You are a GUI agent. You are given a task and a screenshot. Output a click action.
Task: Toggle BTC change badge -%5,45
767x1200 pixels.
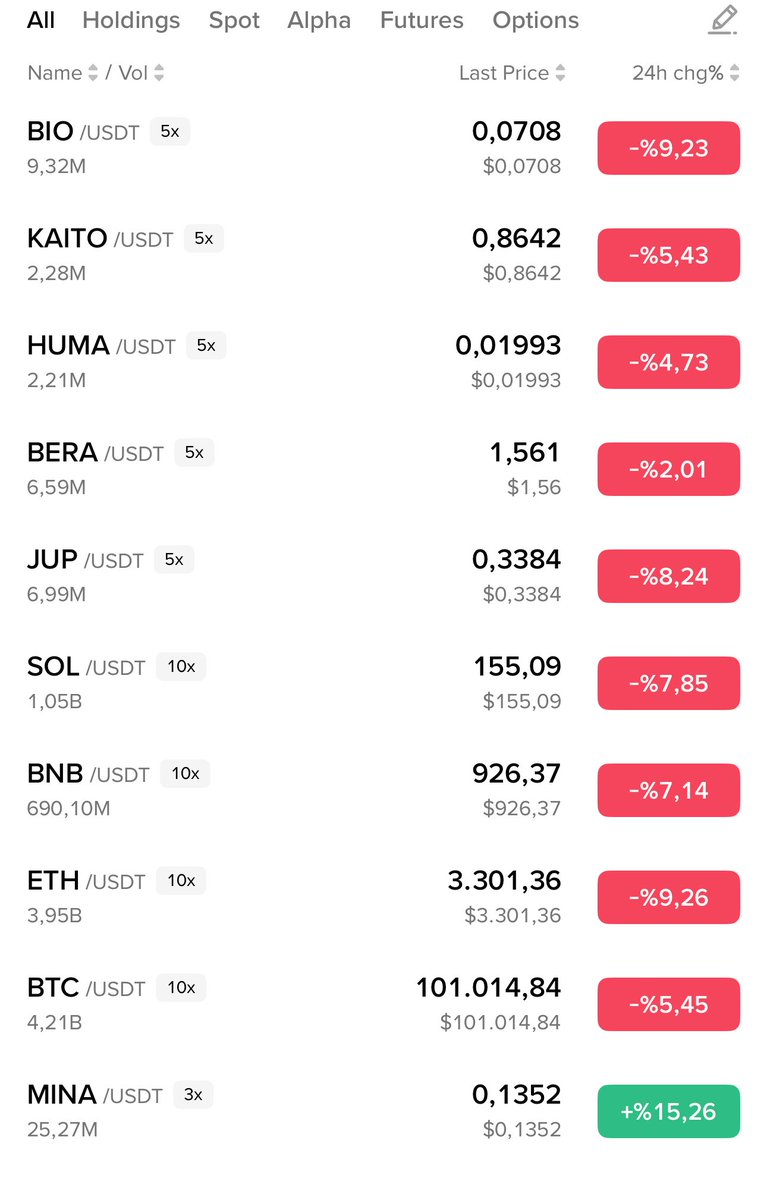coord(668,1004)
